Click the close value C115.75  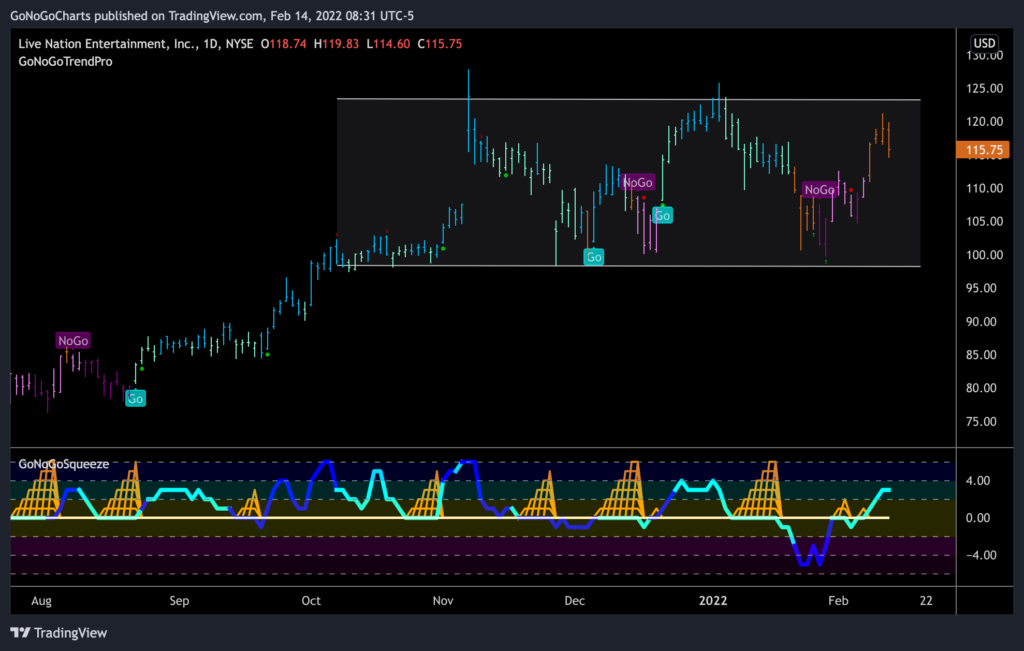tap(440, 44)
